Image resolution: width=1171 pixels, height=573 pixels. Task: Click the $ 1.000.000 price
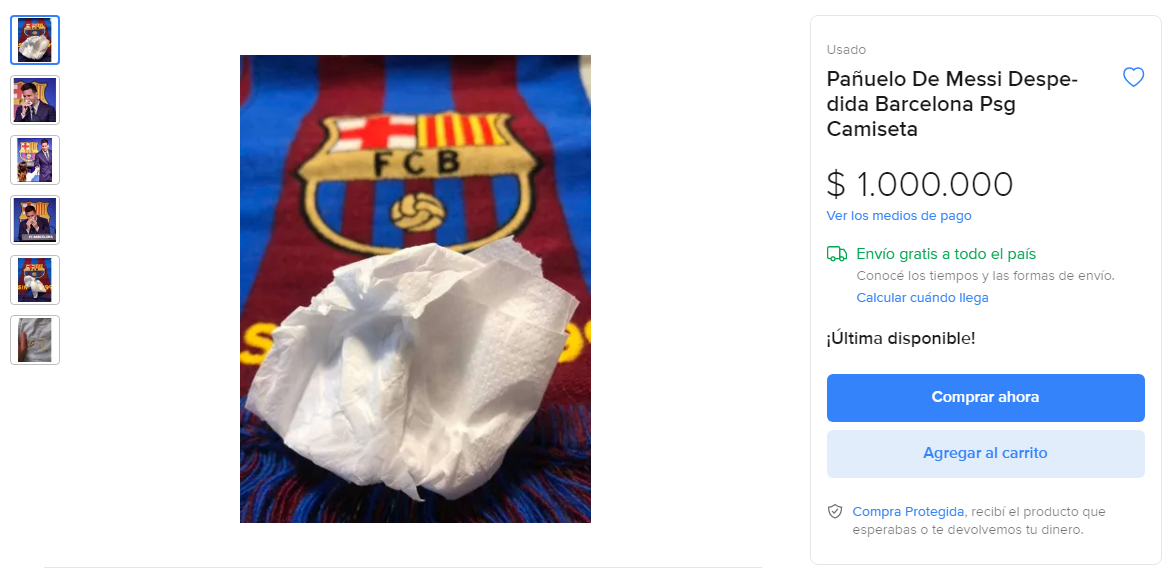coord(920,185)
